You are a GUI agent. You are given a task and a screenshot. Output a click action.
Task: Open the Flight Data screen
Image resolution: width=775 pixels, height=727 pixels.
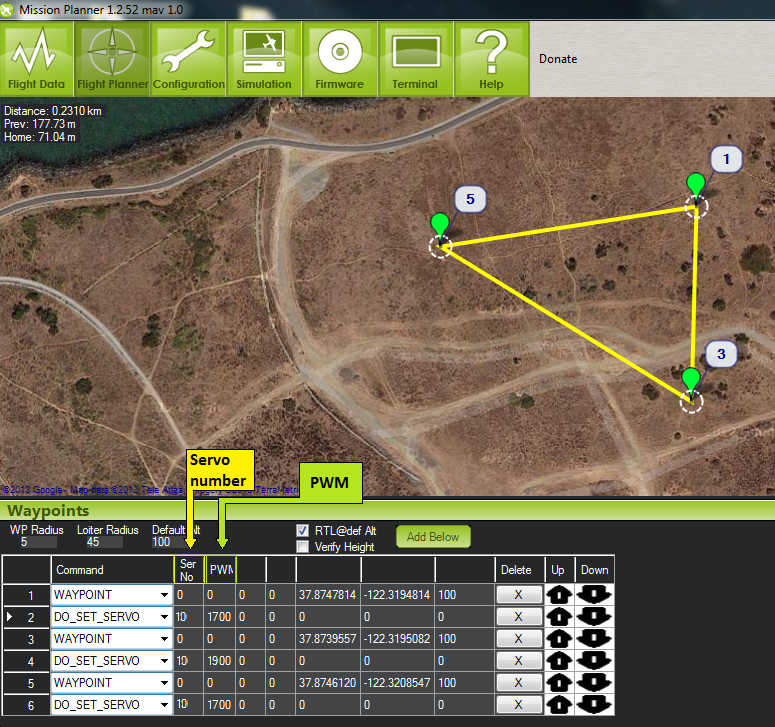[x=37, y=59]
